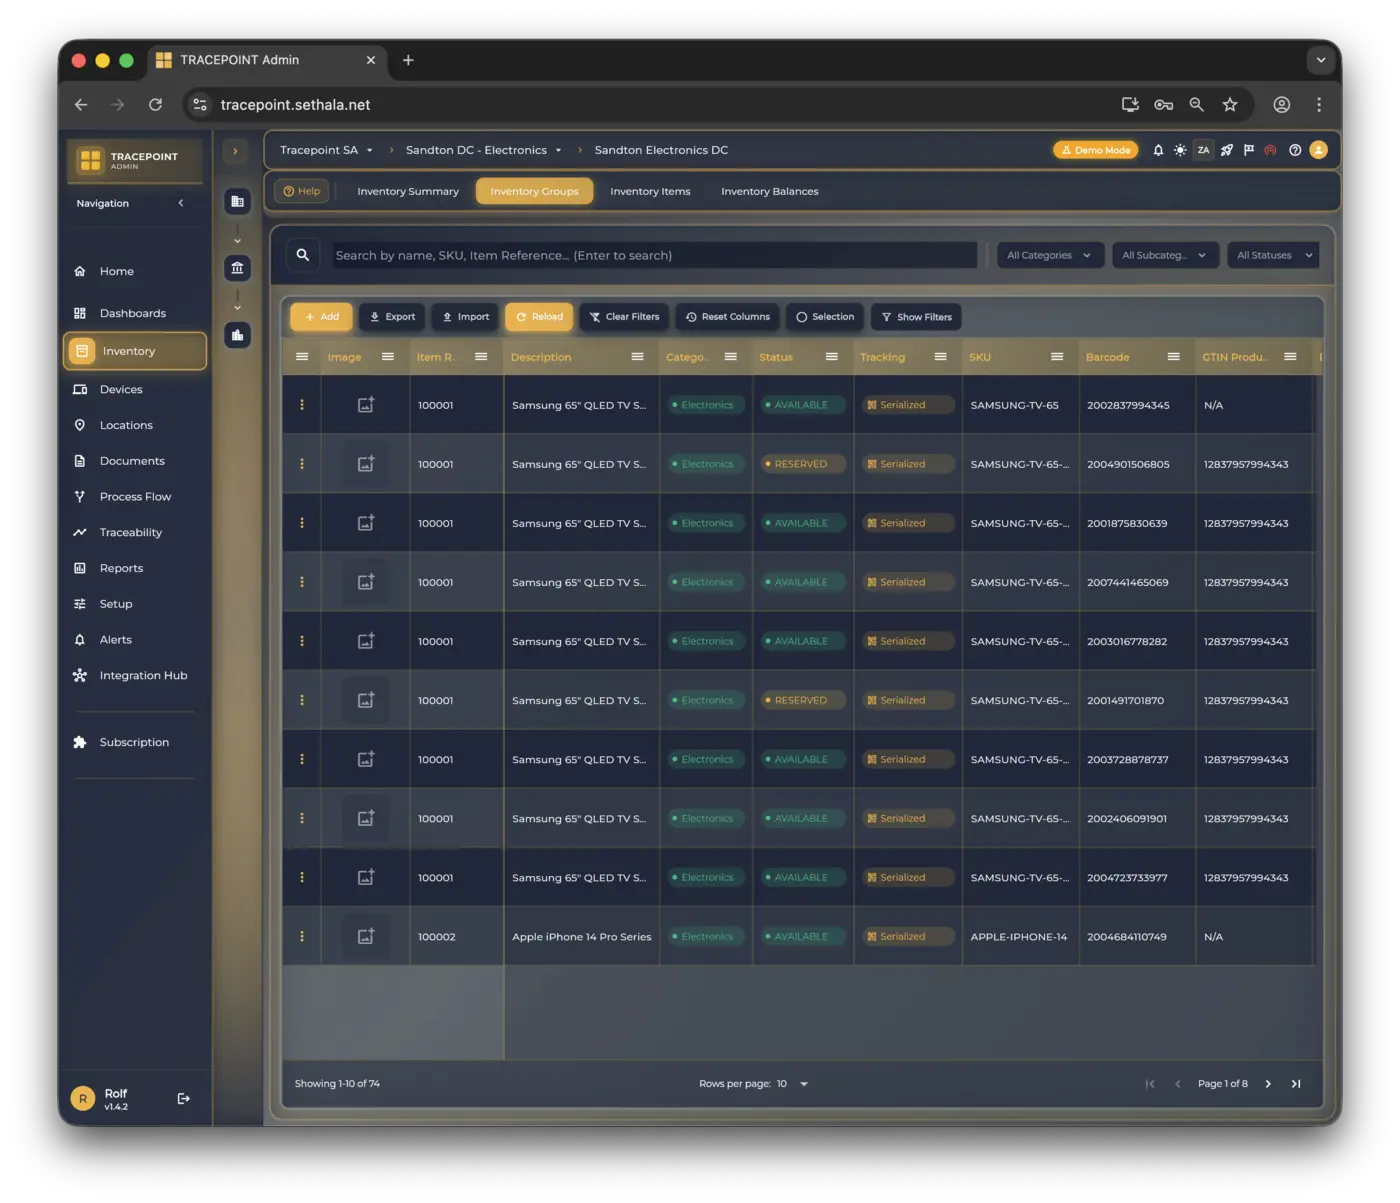Toggle the light/dark theme sun icon
This screenshot has height=1203, width=1400.
coord(1179,149)
